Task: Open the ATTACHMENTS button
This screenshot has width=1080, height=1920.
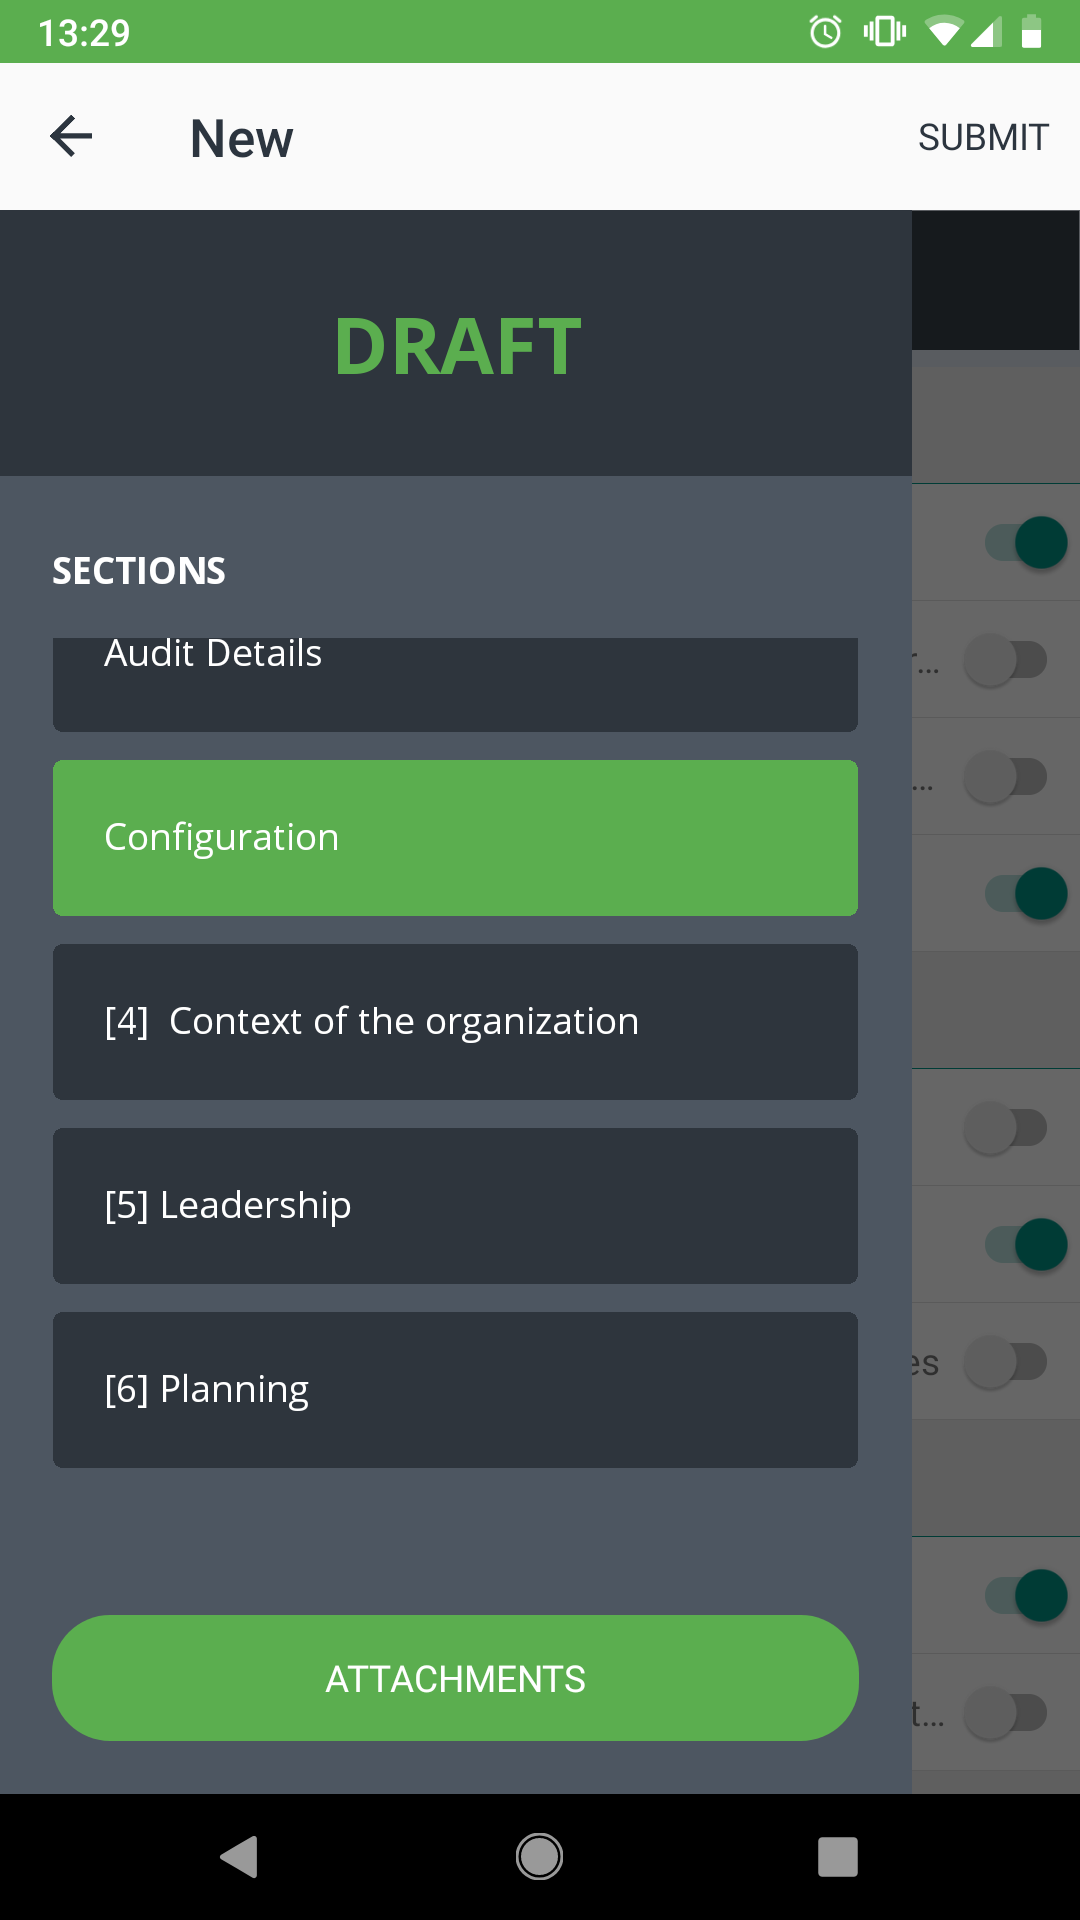Action: click(455, 1678)
